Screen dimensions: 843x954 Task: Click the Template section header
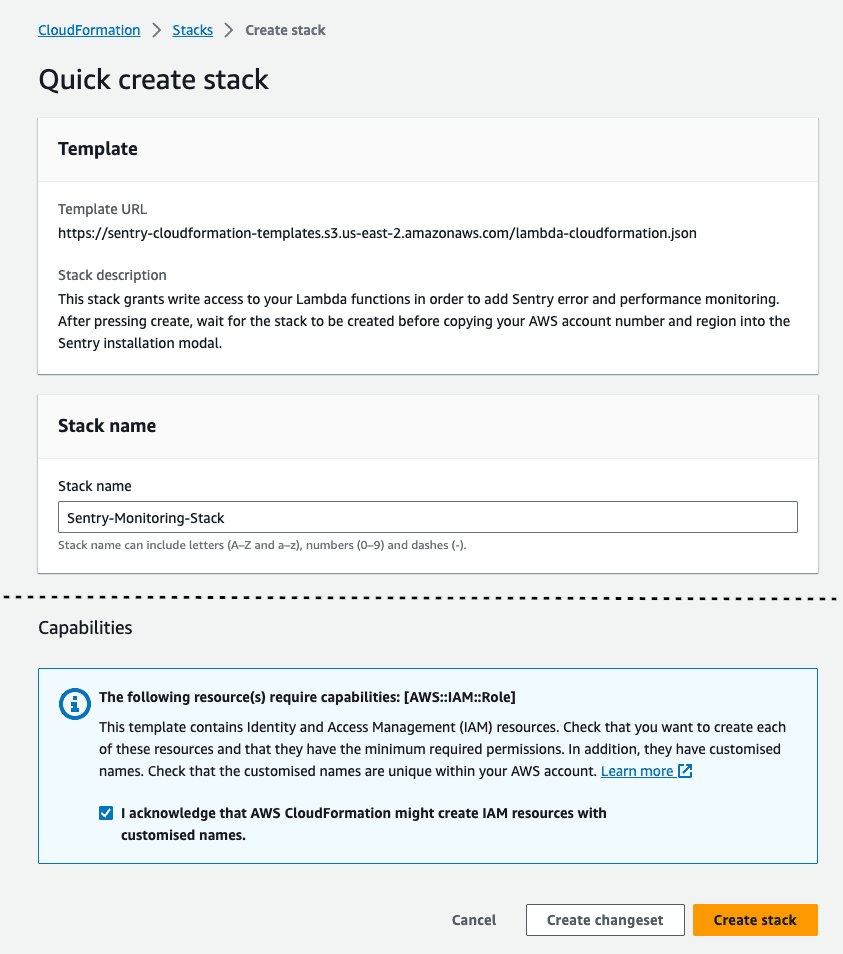click(x=98, y=149)
